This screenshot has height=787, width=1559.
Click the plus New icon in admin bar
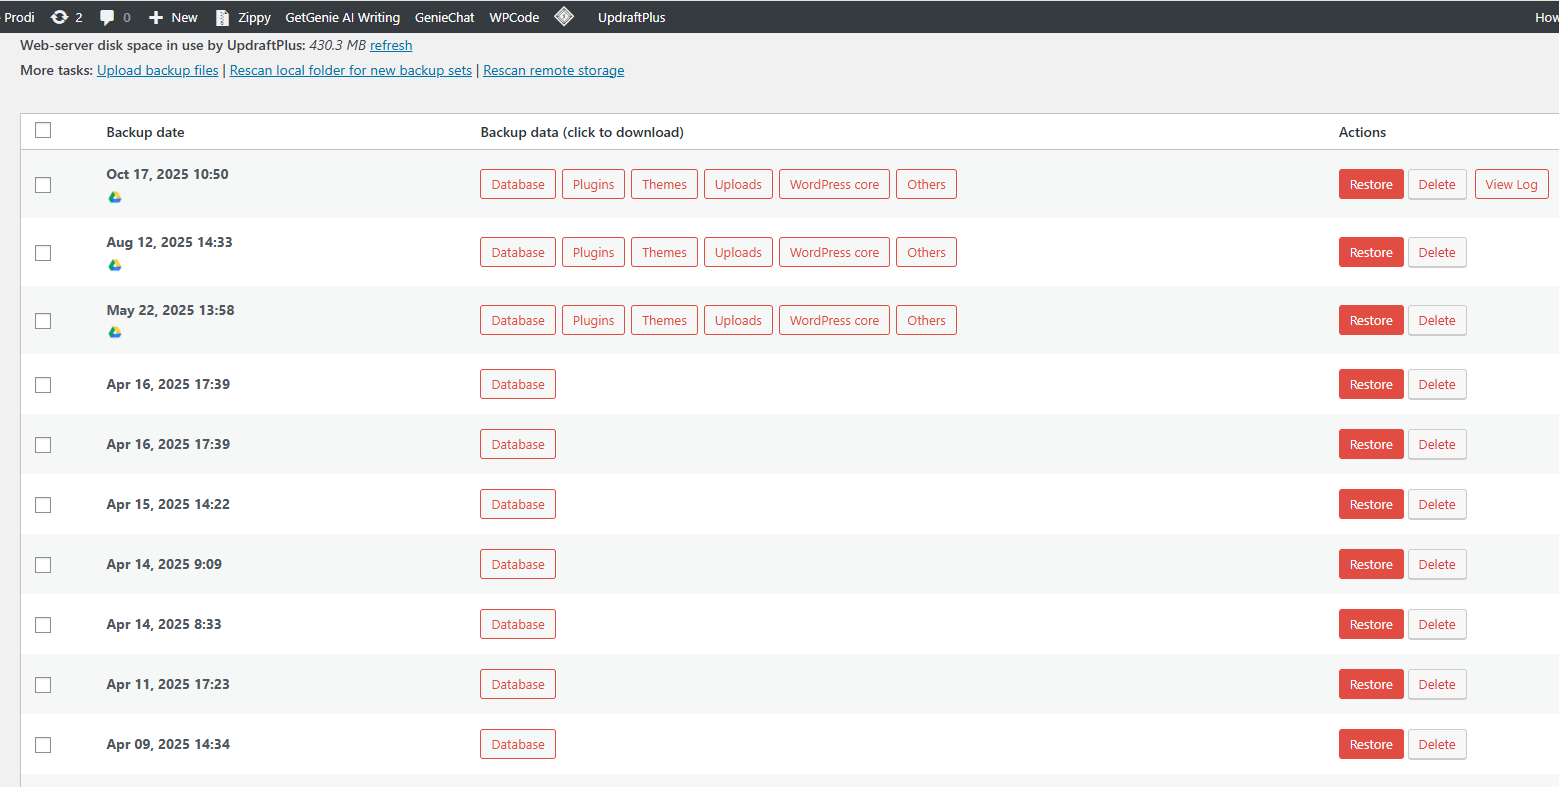pyautogui.click(x=156, y=17)
